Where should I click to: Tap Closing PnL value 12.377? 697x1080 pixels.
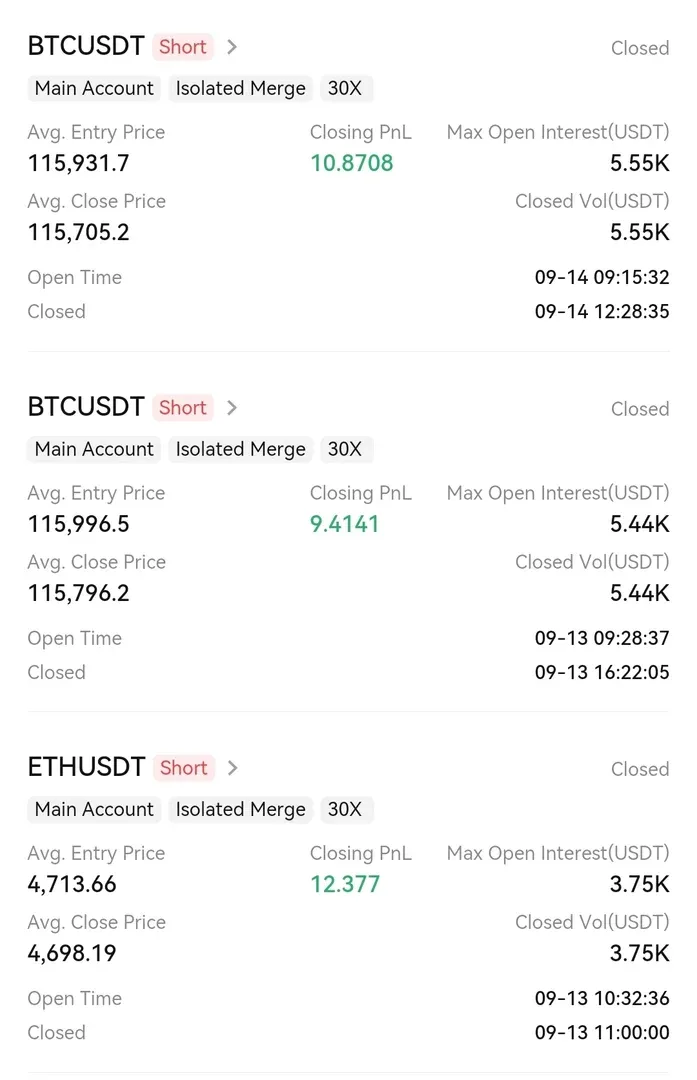pyautogui.click(x=345, y=884)
